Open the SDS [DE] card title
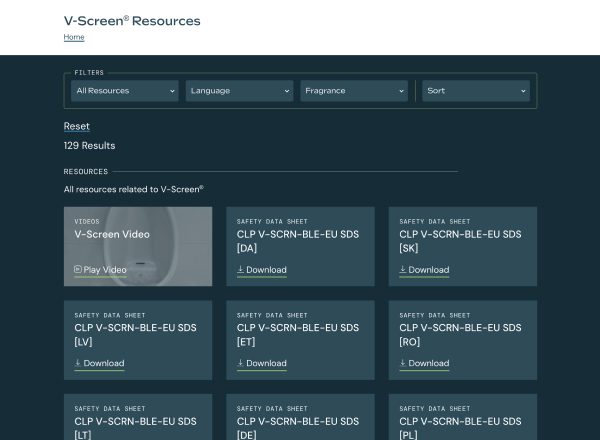The width and height of the screenshot is (600, 440). (x=298, y=428)
